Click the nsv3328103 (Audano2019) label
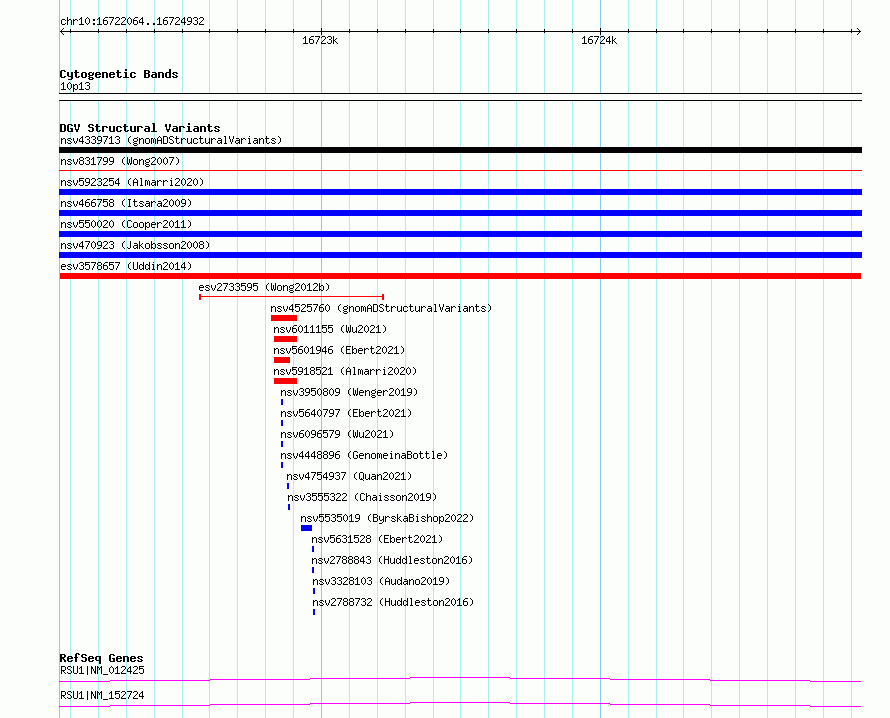890x718 pixels. click(381, 581)
